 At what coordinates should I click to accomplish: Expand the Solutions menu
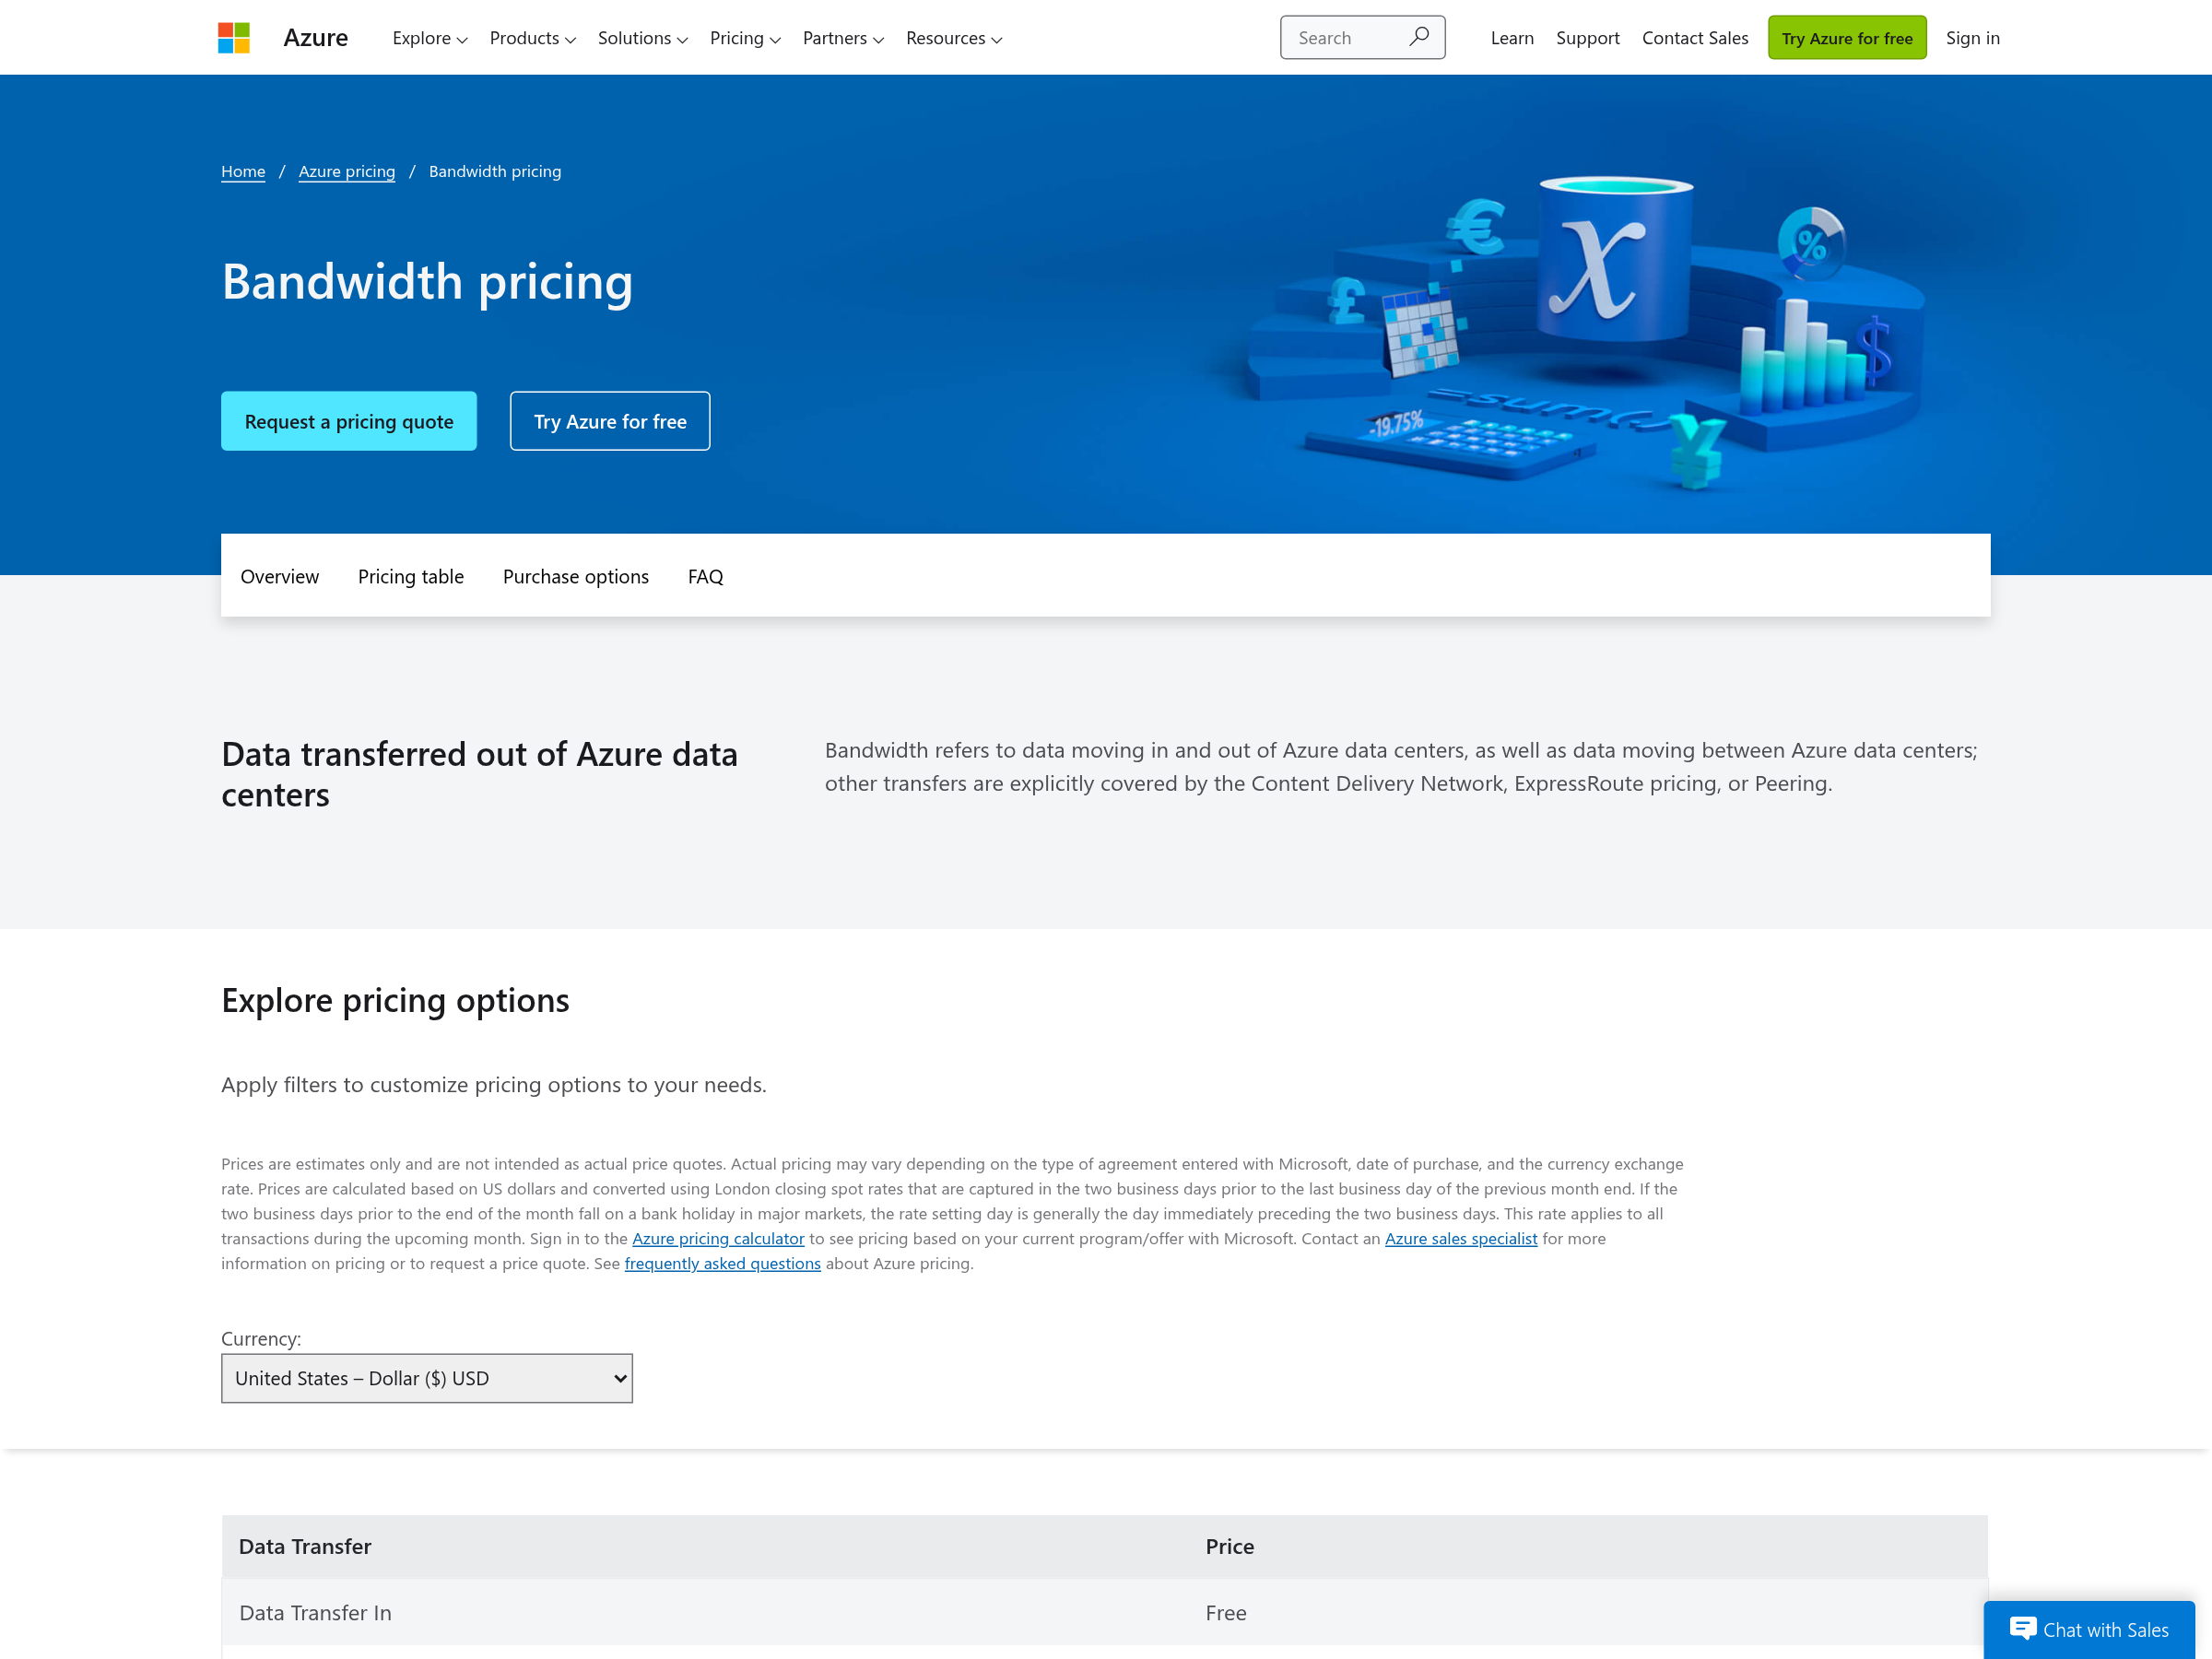(643, 38)
